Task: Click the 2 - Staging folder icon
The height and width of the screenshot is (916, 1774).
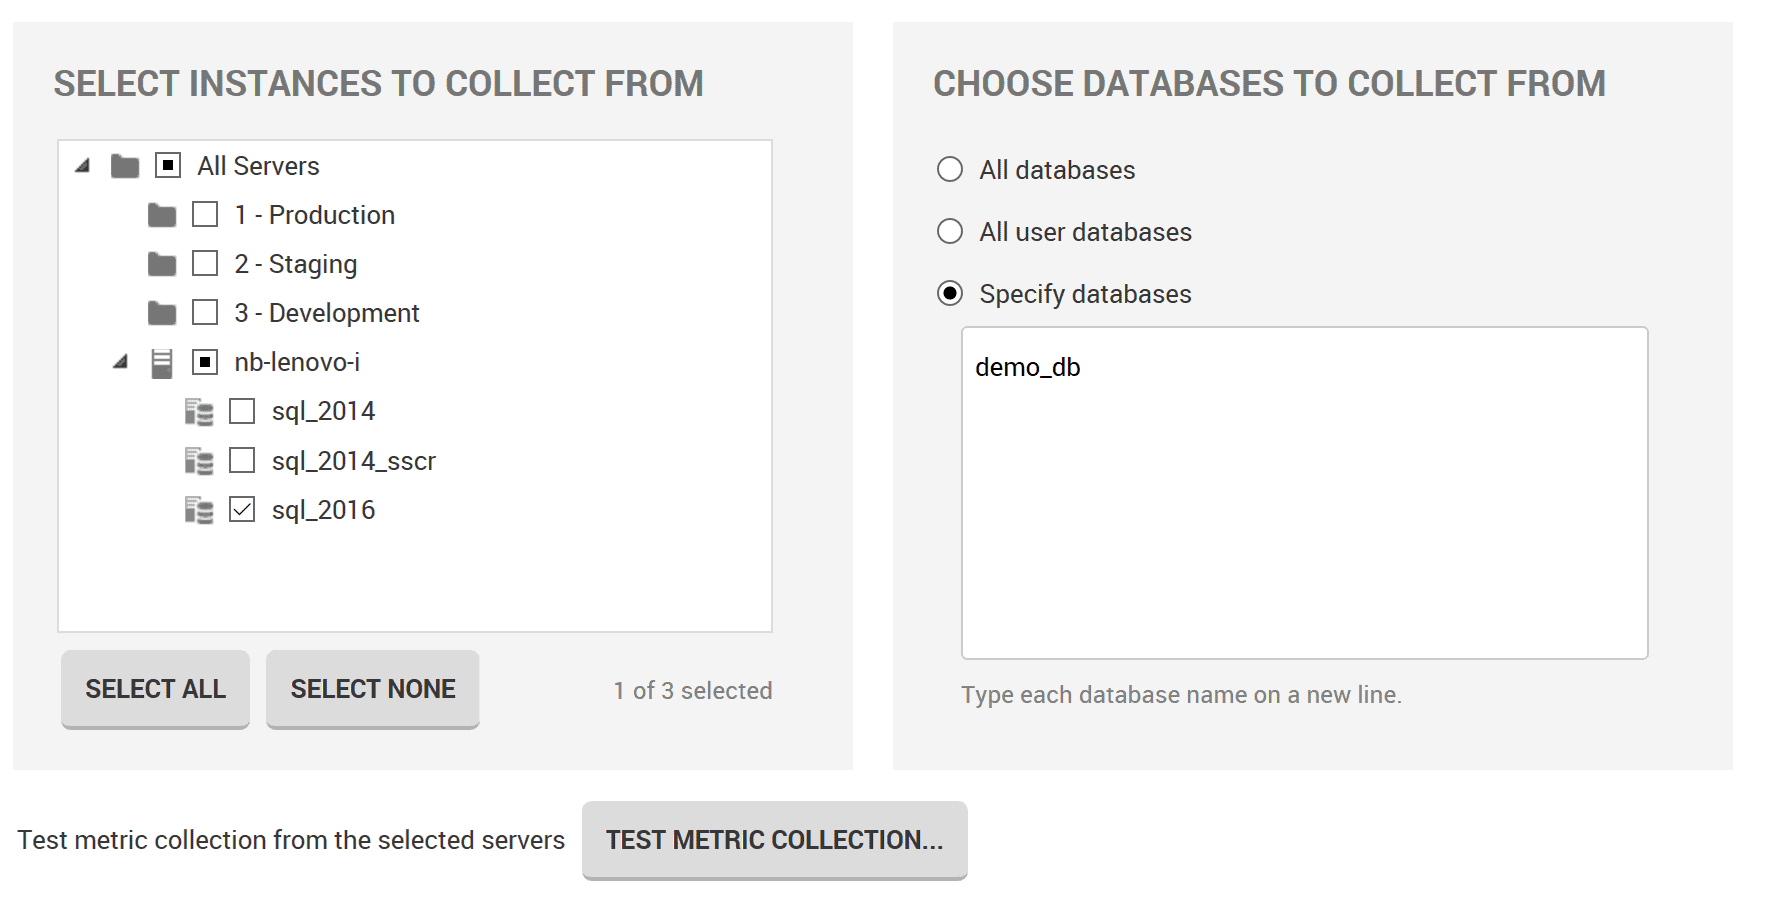Action: (162, 264)
